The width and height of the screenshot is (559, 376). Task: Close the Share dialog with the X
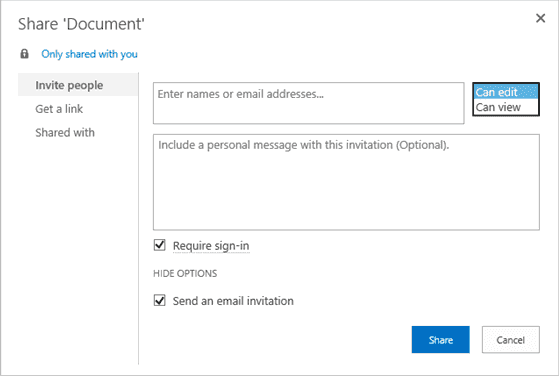540,18
